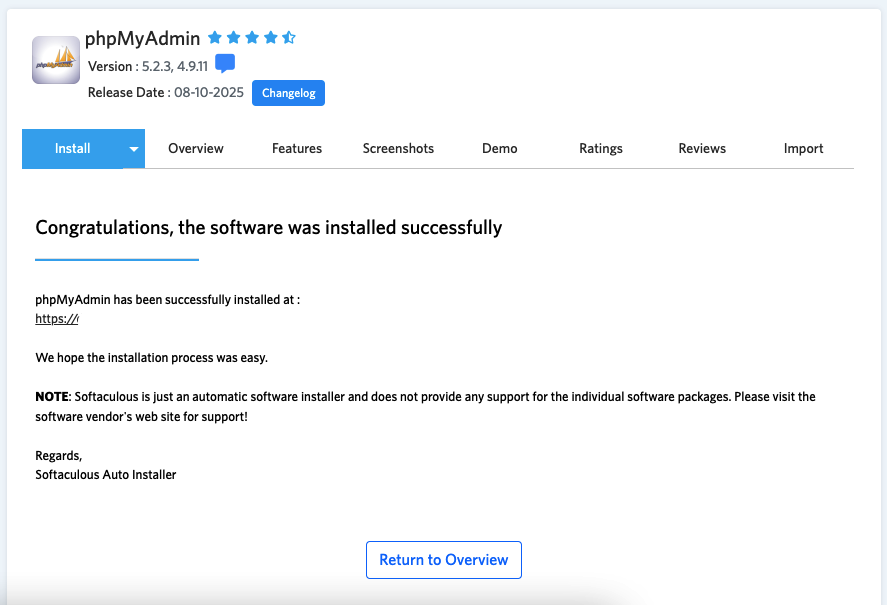Image resolution: width=887 pixels, height=605 pixels.
Task: Open the Demo tab
Action: coord(500,149)
